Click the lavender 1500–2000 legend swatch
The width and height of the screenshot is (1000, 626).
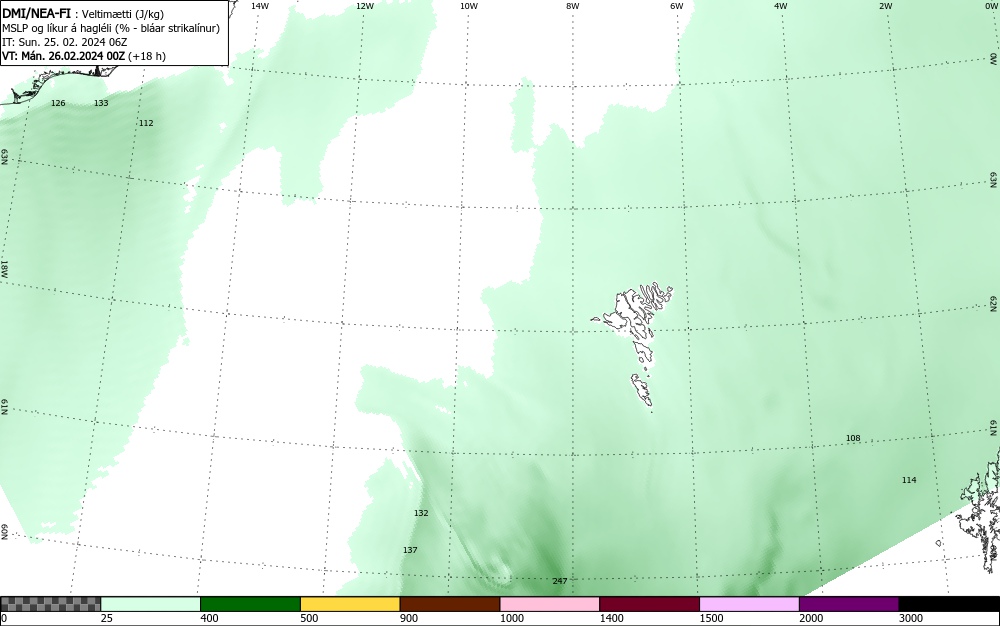click(749, 604)
